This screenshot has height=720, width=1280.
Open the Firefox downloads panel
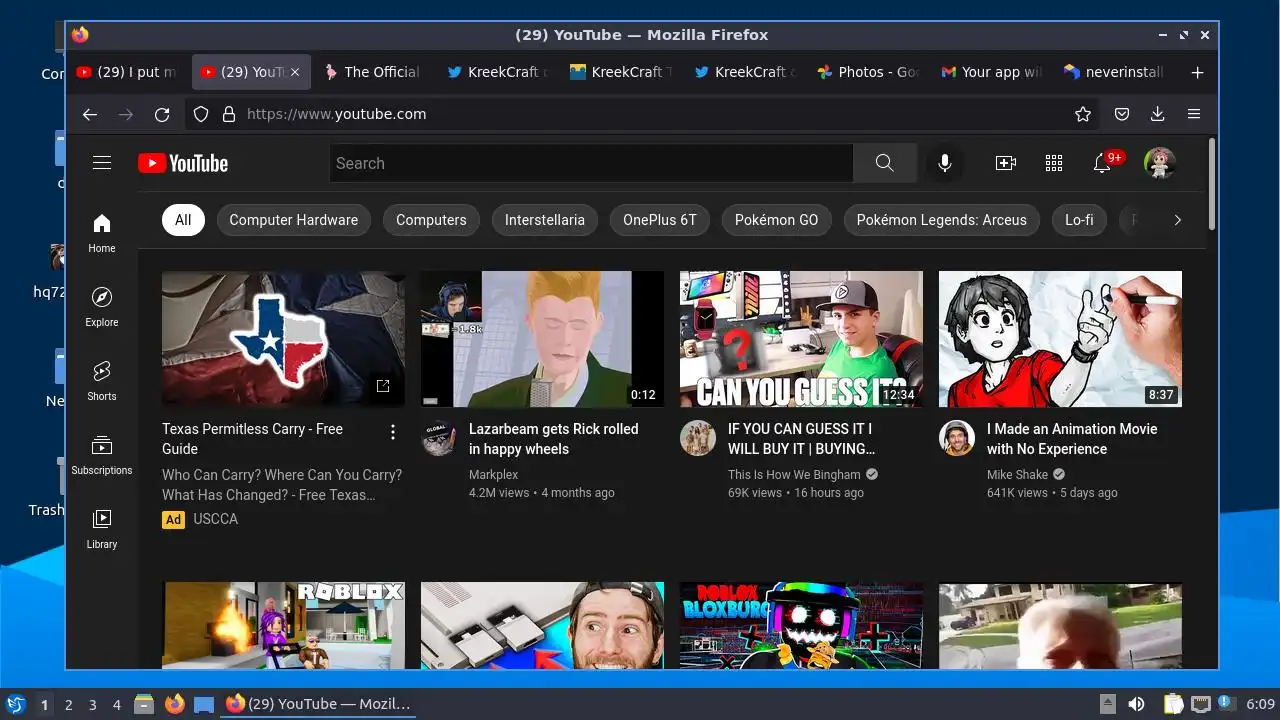point(1158,114)
